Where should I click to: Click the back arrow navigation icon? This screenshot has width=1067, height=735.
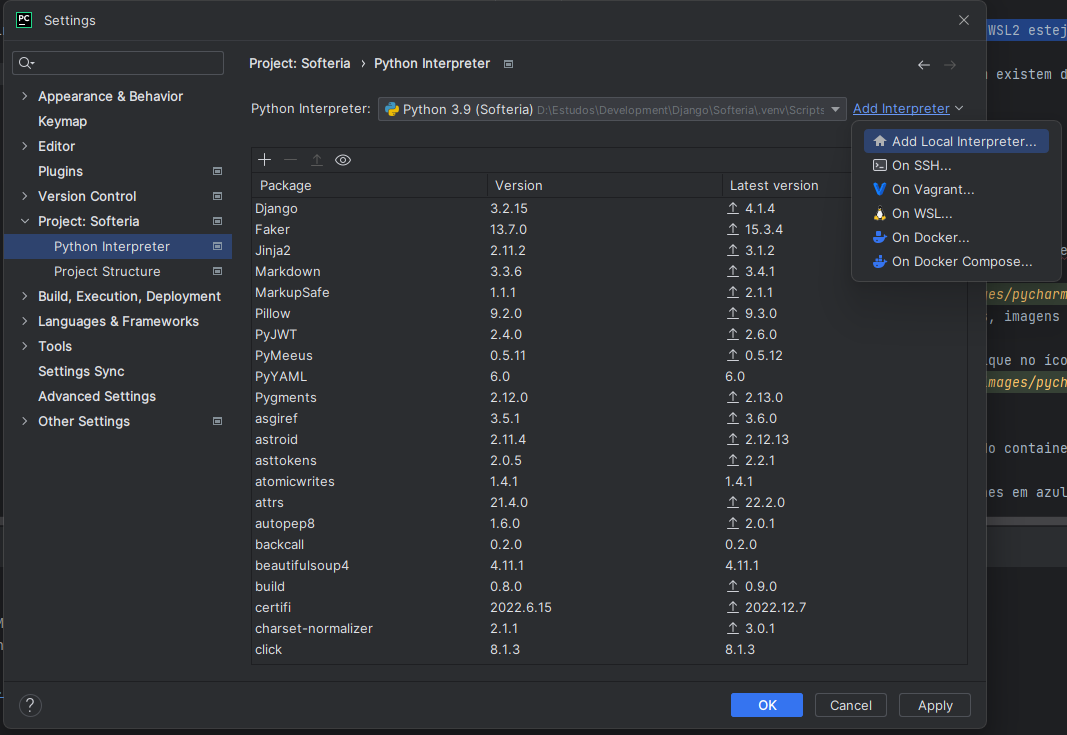point(924,65)
